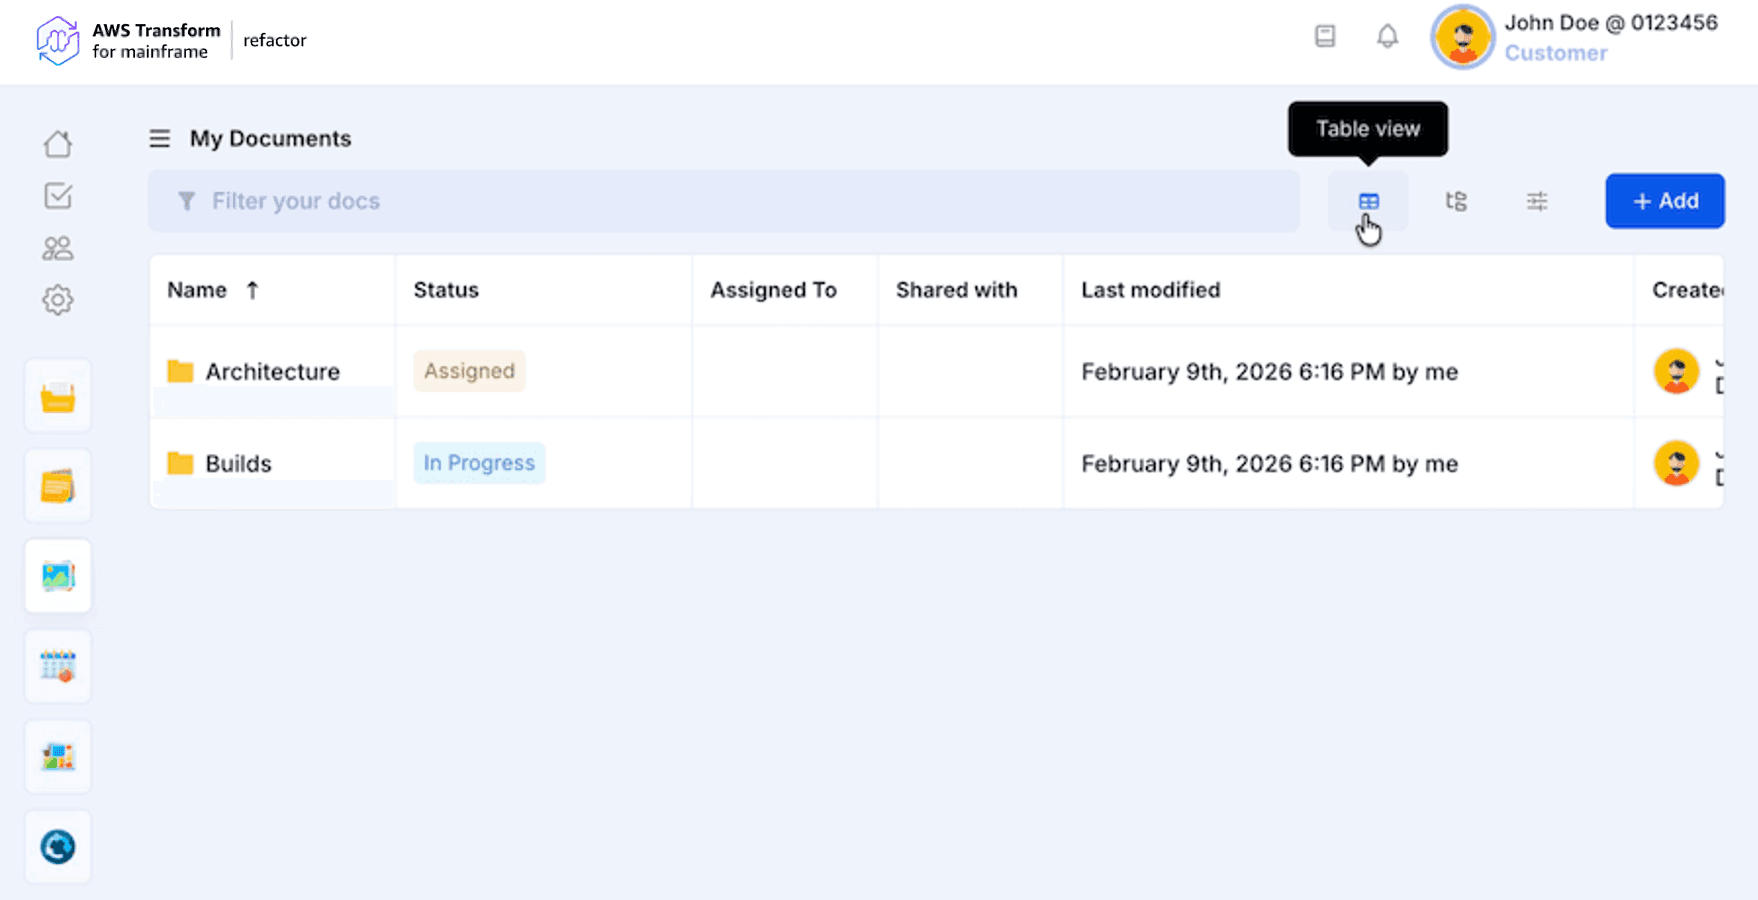Click the Last modified column header

click(1150, 290)
